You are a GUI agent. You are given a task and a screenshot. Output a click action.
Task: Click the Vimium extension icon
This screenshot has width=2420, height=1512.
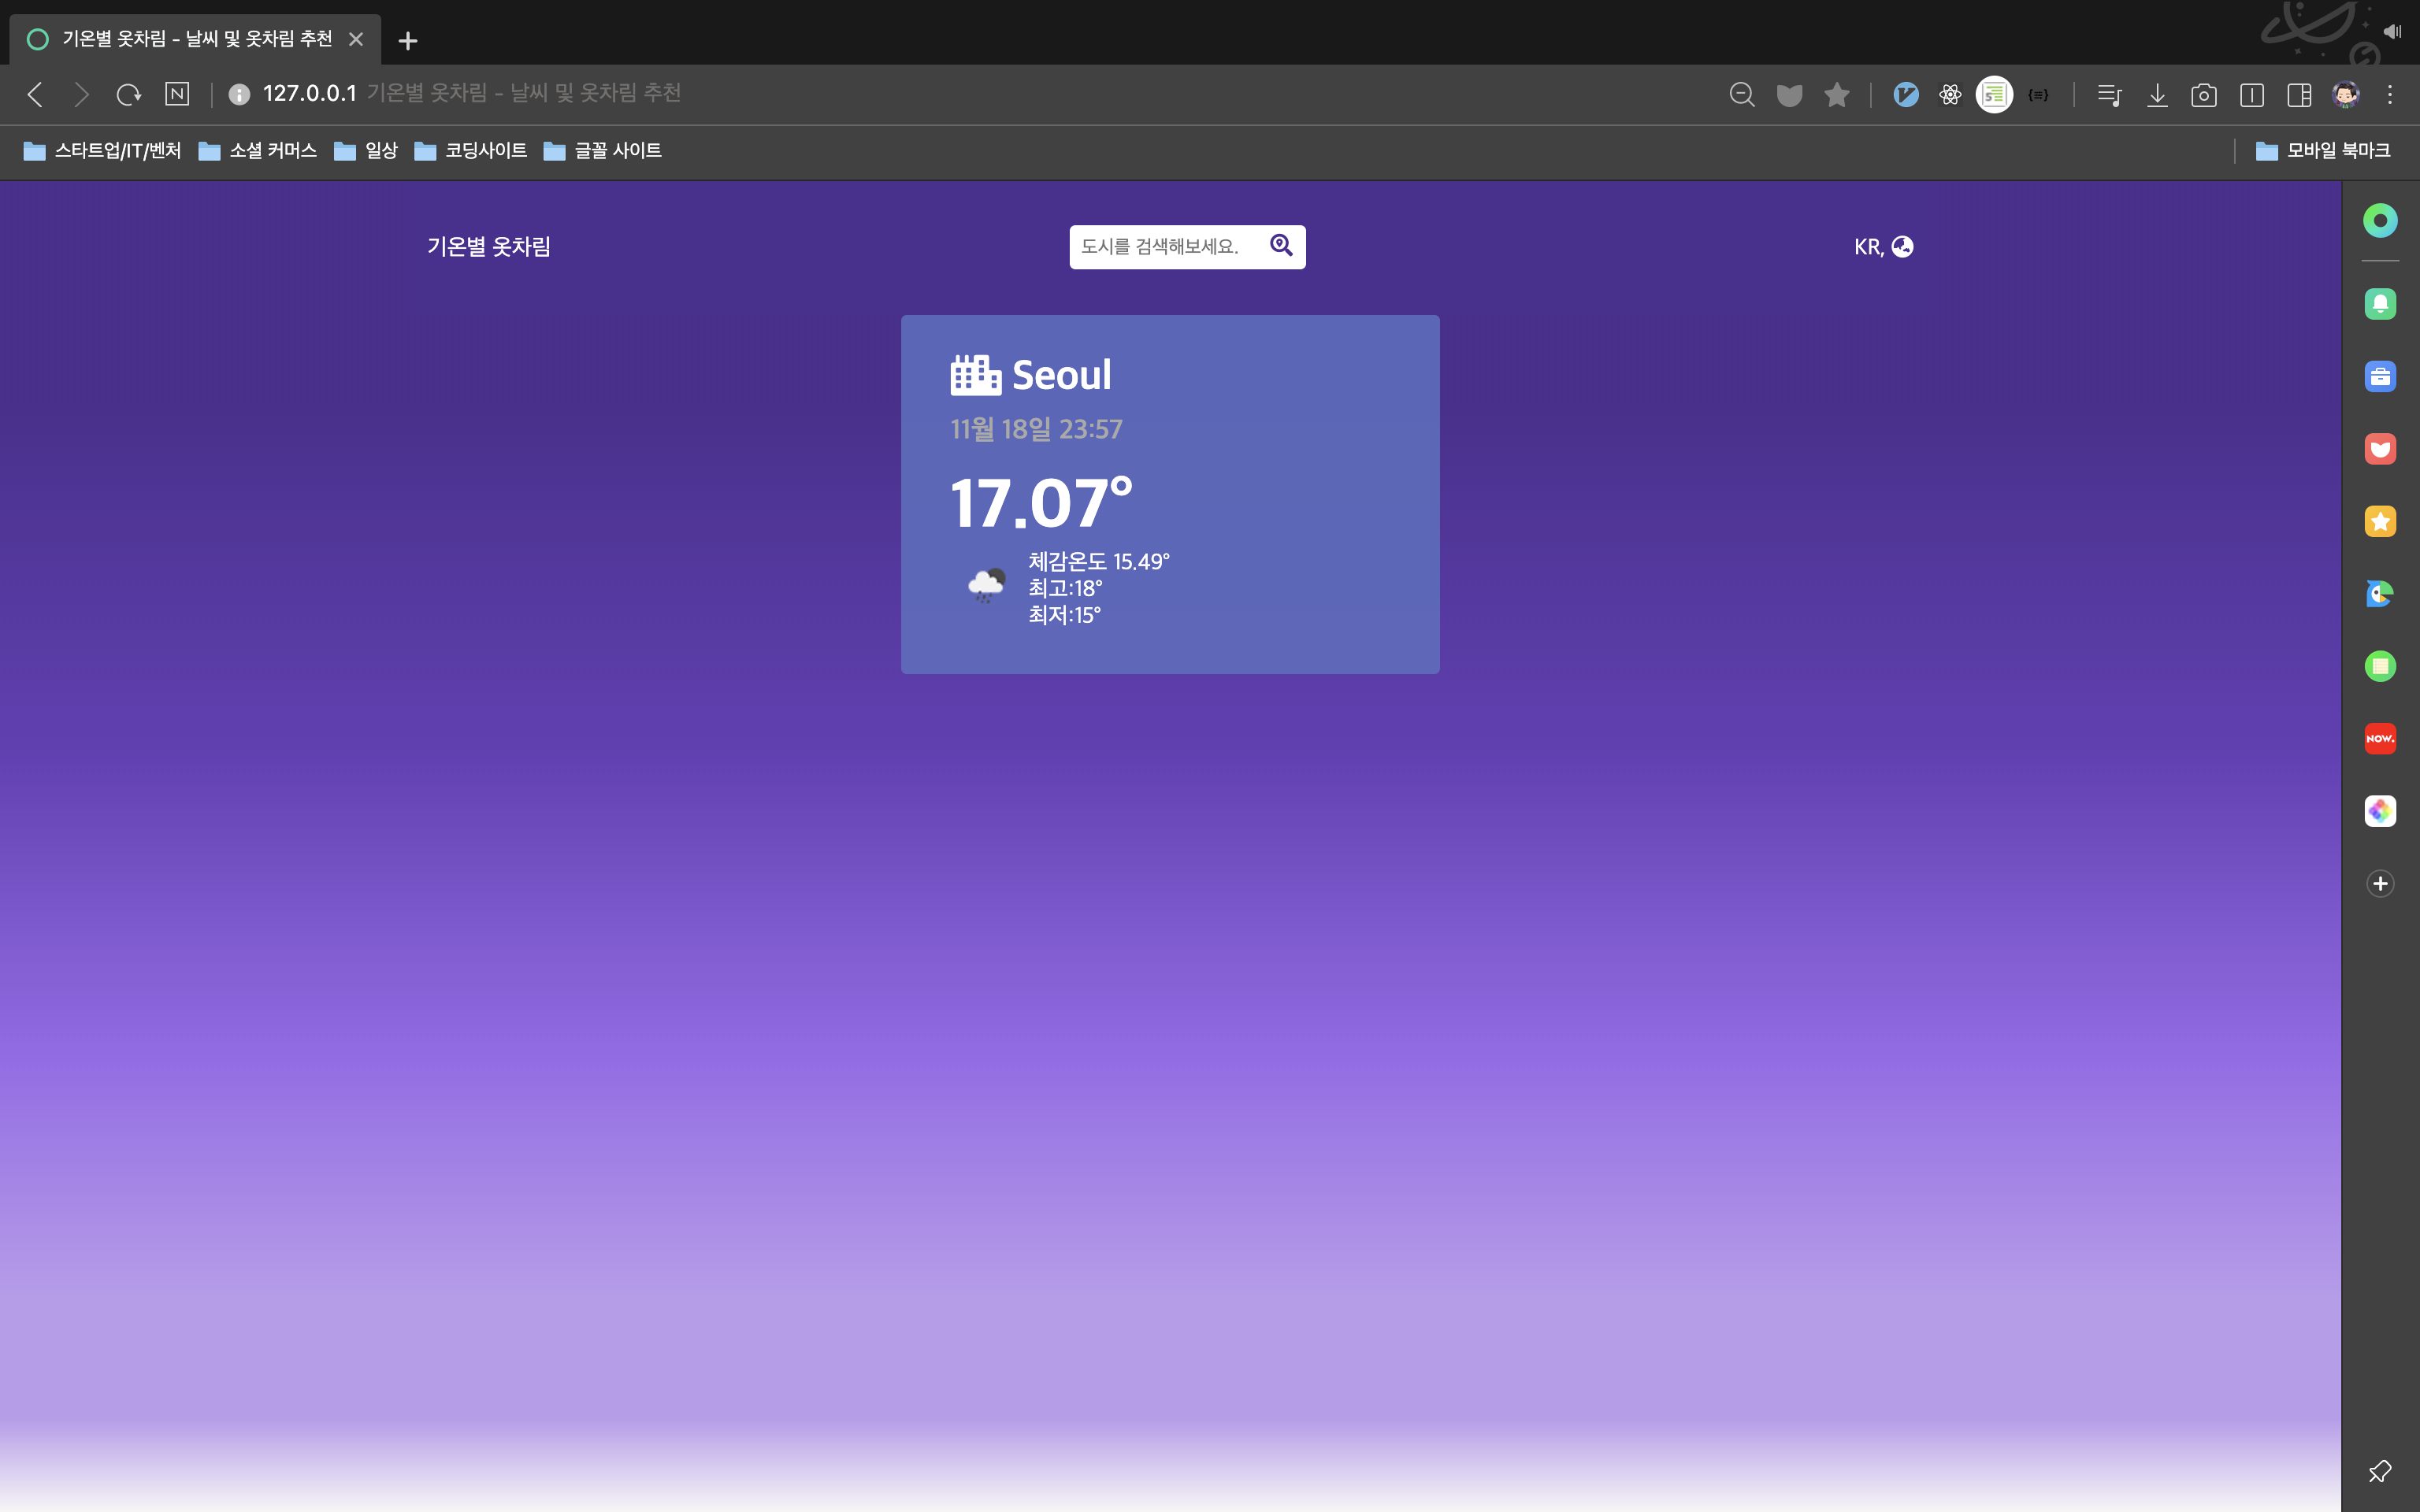point(1906,95)
